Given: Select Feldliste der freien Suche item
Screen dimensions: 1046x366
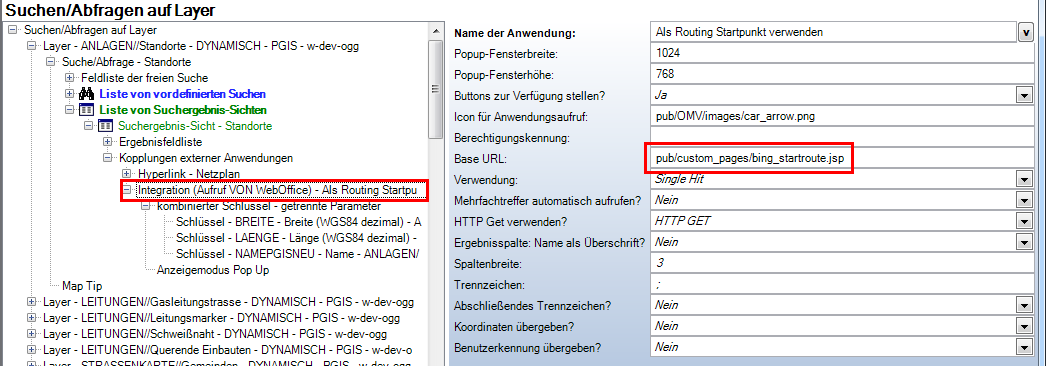Looking at the screenshot, I should click(x=145, y=78).
